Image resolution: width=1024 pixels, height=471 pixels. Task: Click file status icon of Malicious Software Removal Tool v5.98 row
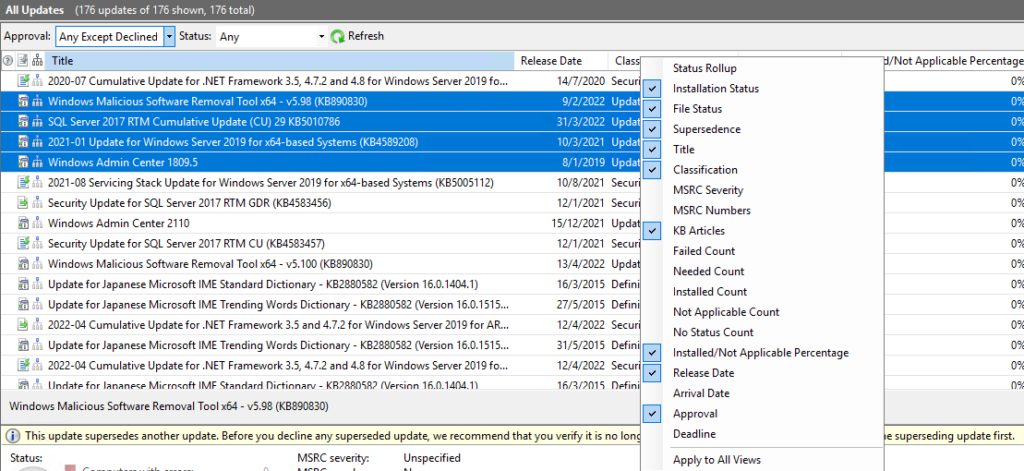[24, 101]
